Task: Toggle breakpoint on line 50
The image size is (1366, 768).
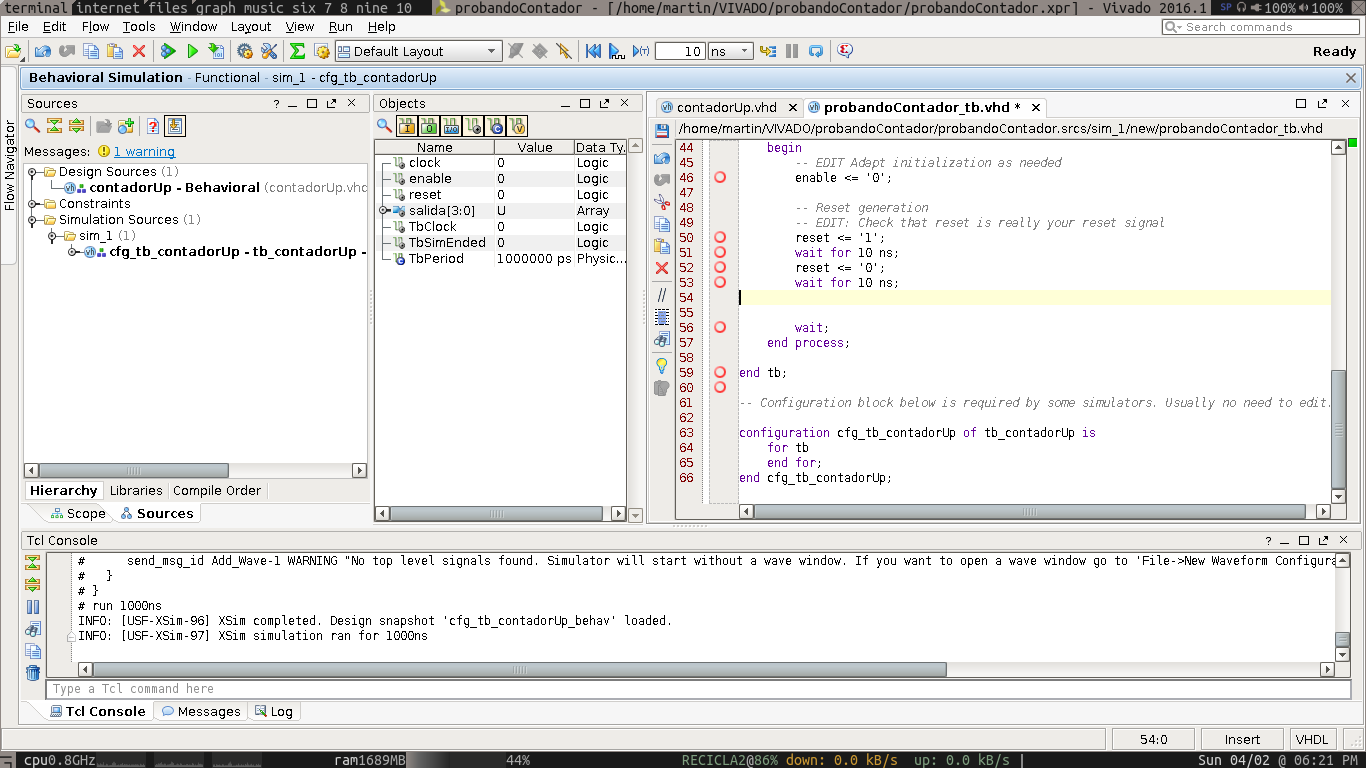Action: click(x=720, y=238)
